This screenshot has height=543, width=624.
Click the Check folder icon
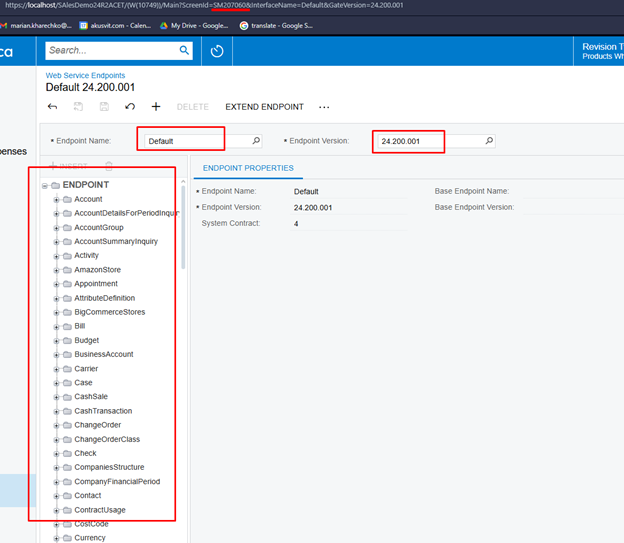click(67, 453)
